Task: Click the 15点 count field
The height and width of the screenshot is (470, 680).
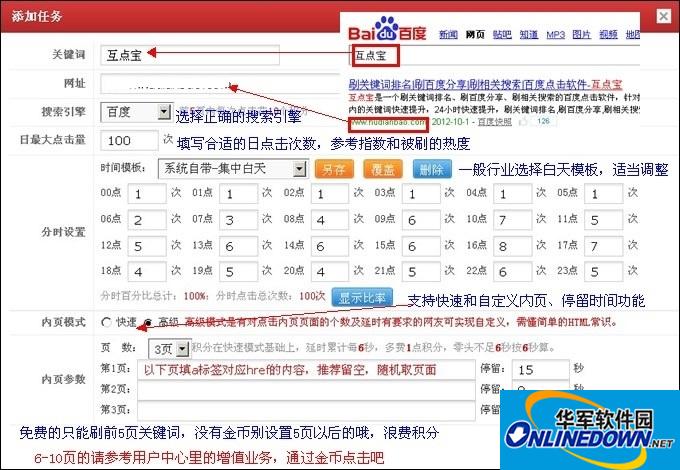Action: point(421,246)
